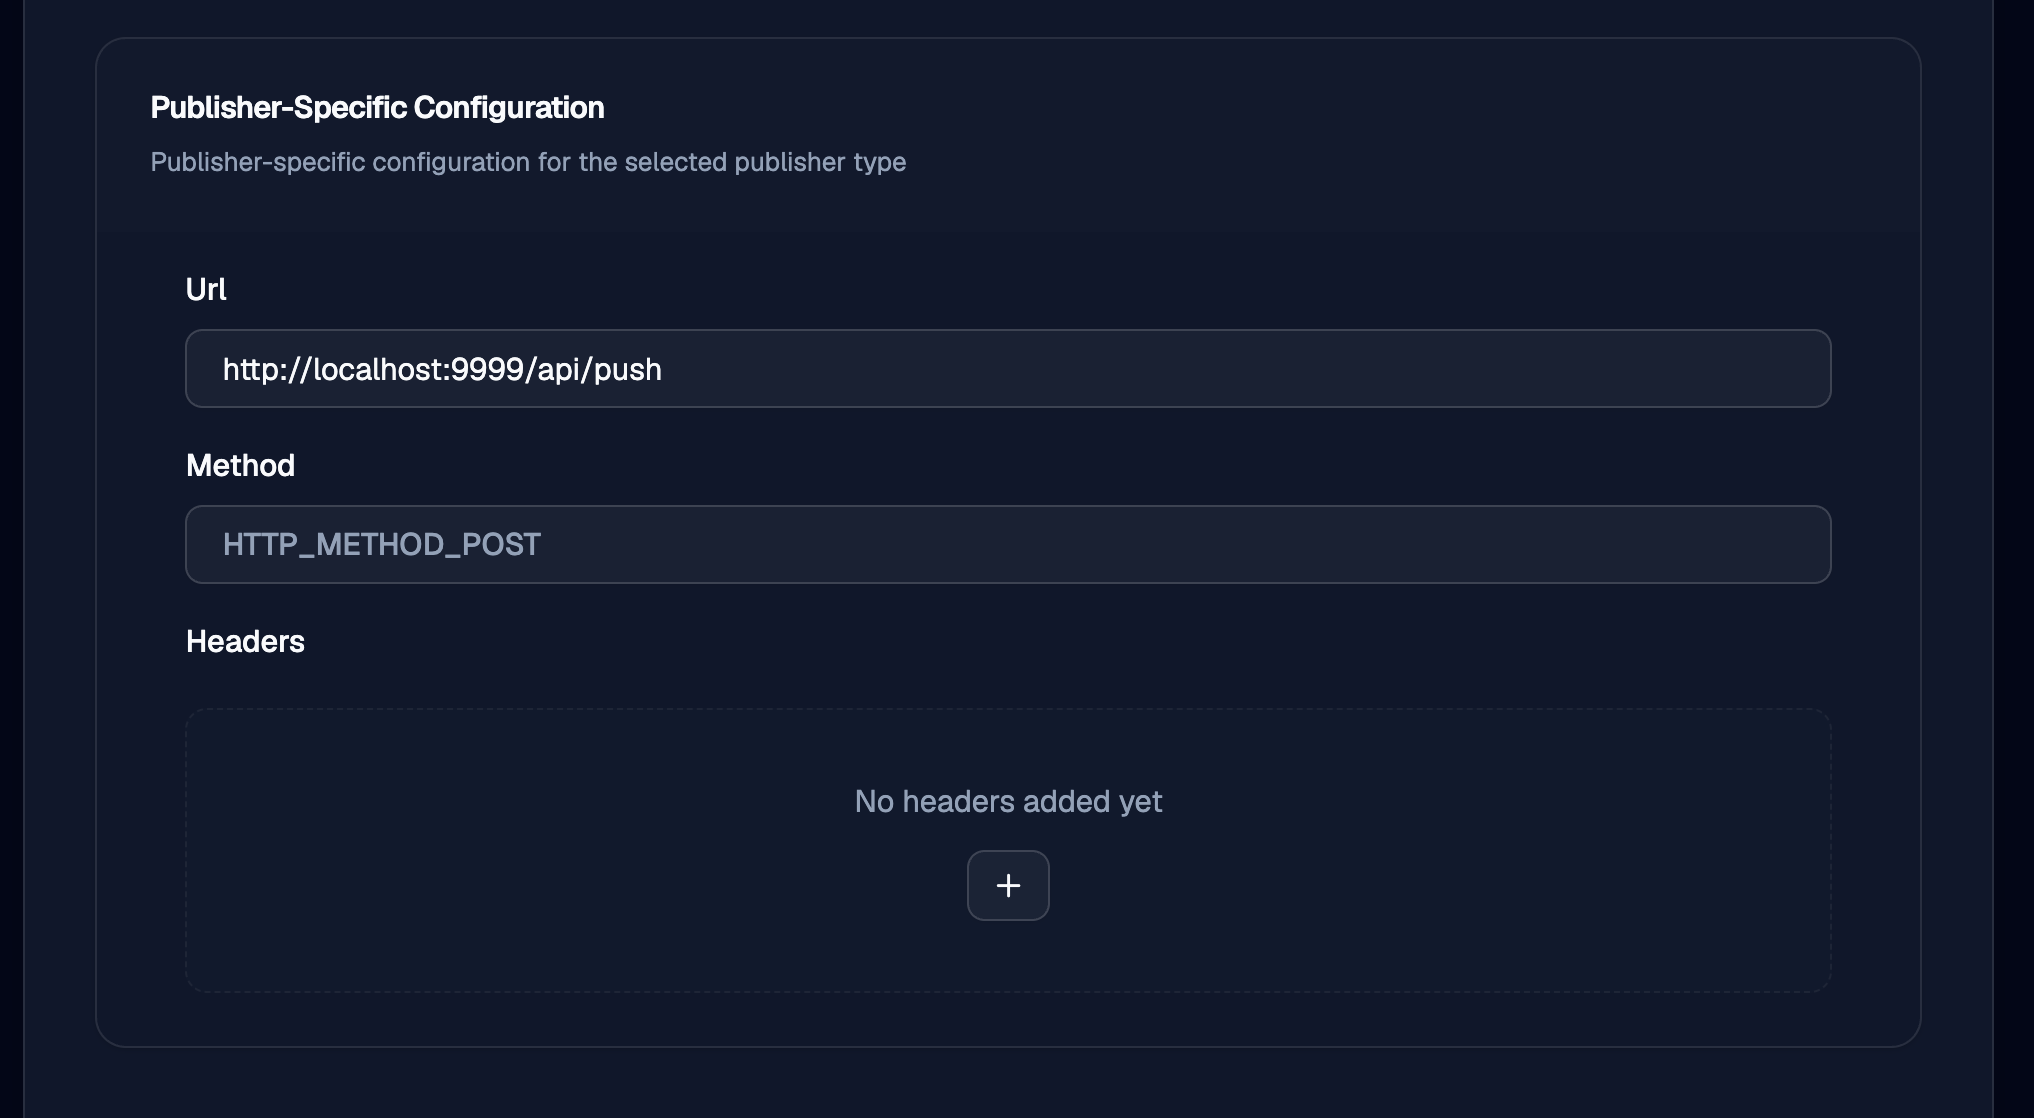
Task: Place cursor after "/api/push" in the Url
Action: tap(664, 369)
